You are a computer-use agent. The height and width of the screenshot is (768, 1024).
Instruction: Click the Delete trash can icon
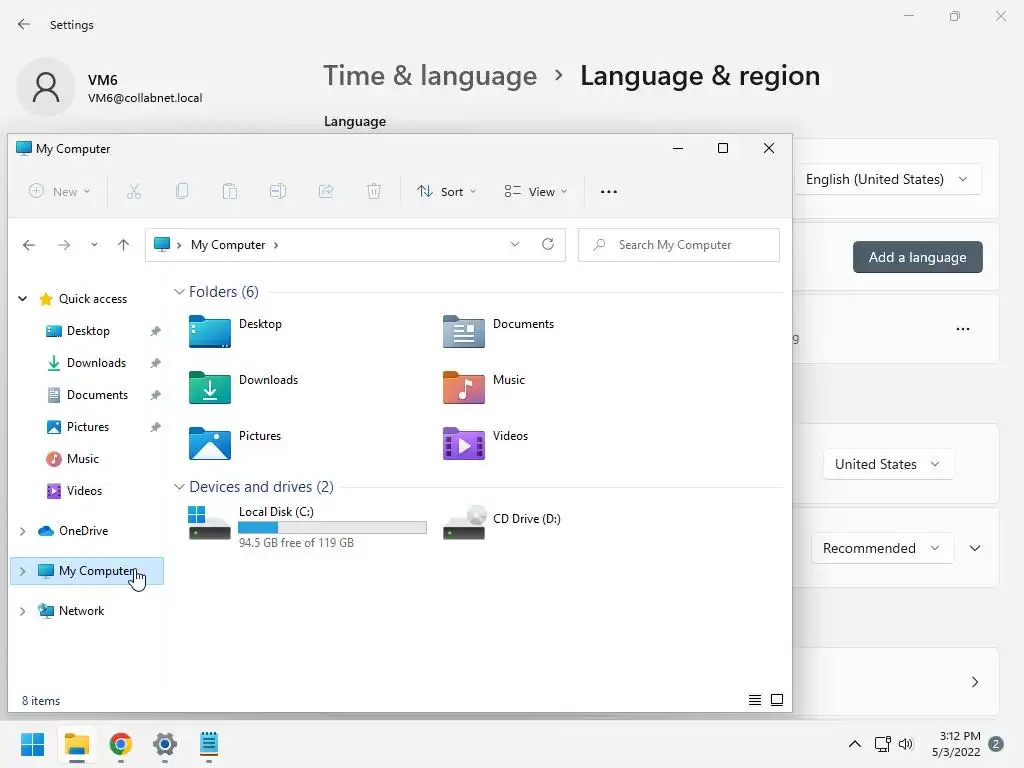pos(374,191)
